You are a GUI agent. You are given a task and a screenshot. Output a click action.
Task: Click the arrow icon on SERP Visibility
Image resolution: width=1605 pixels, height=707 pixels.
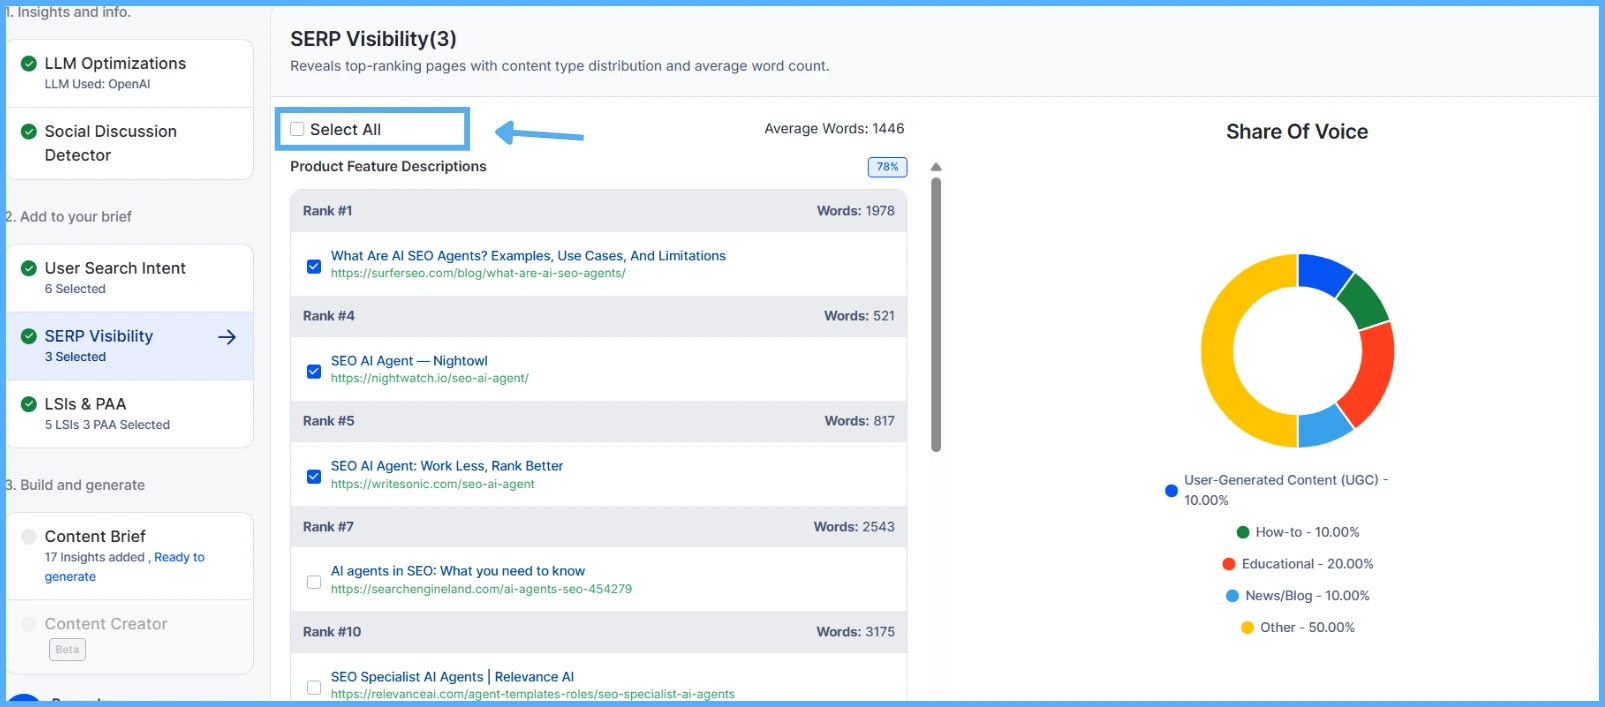click(x=227, y=337)
